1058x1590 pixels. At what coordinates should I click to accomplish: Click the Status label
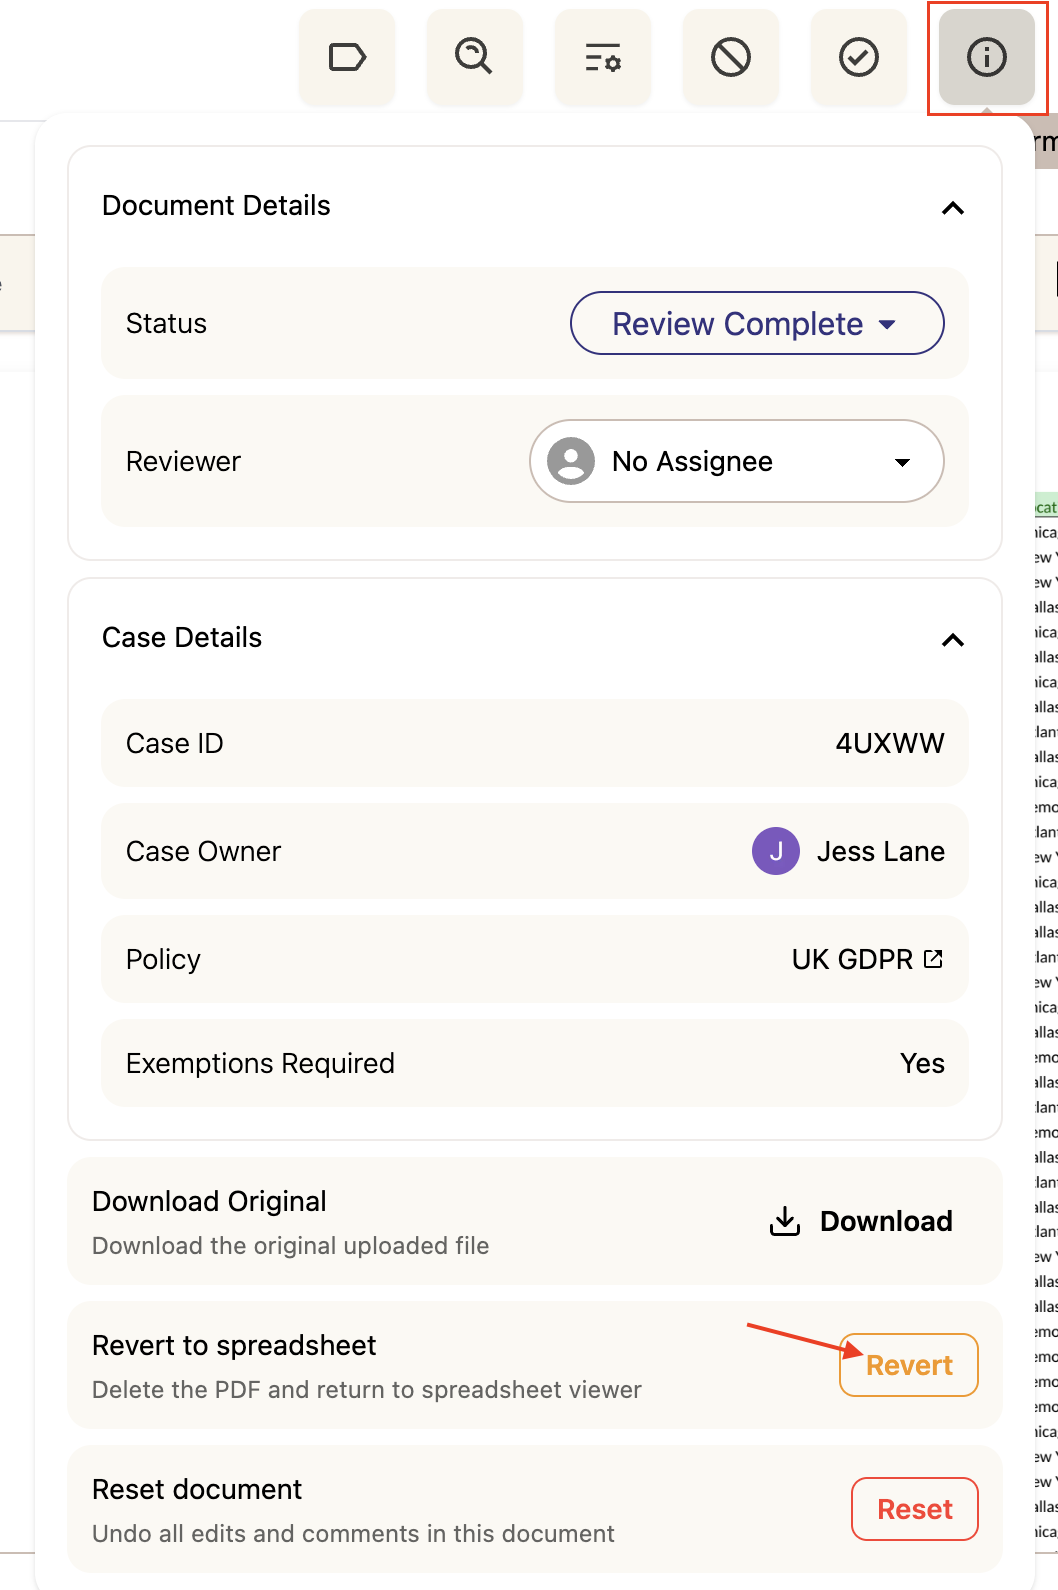166,324
